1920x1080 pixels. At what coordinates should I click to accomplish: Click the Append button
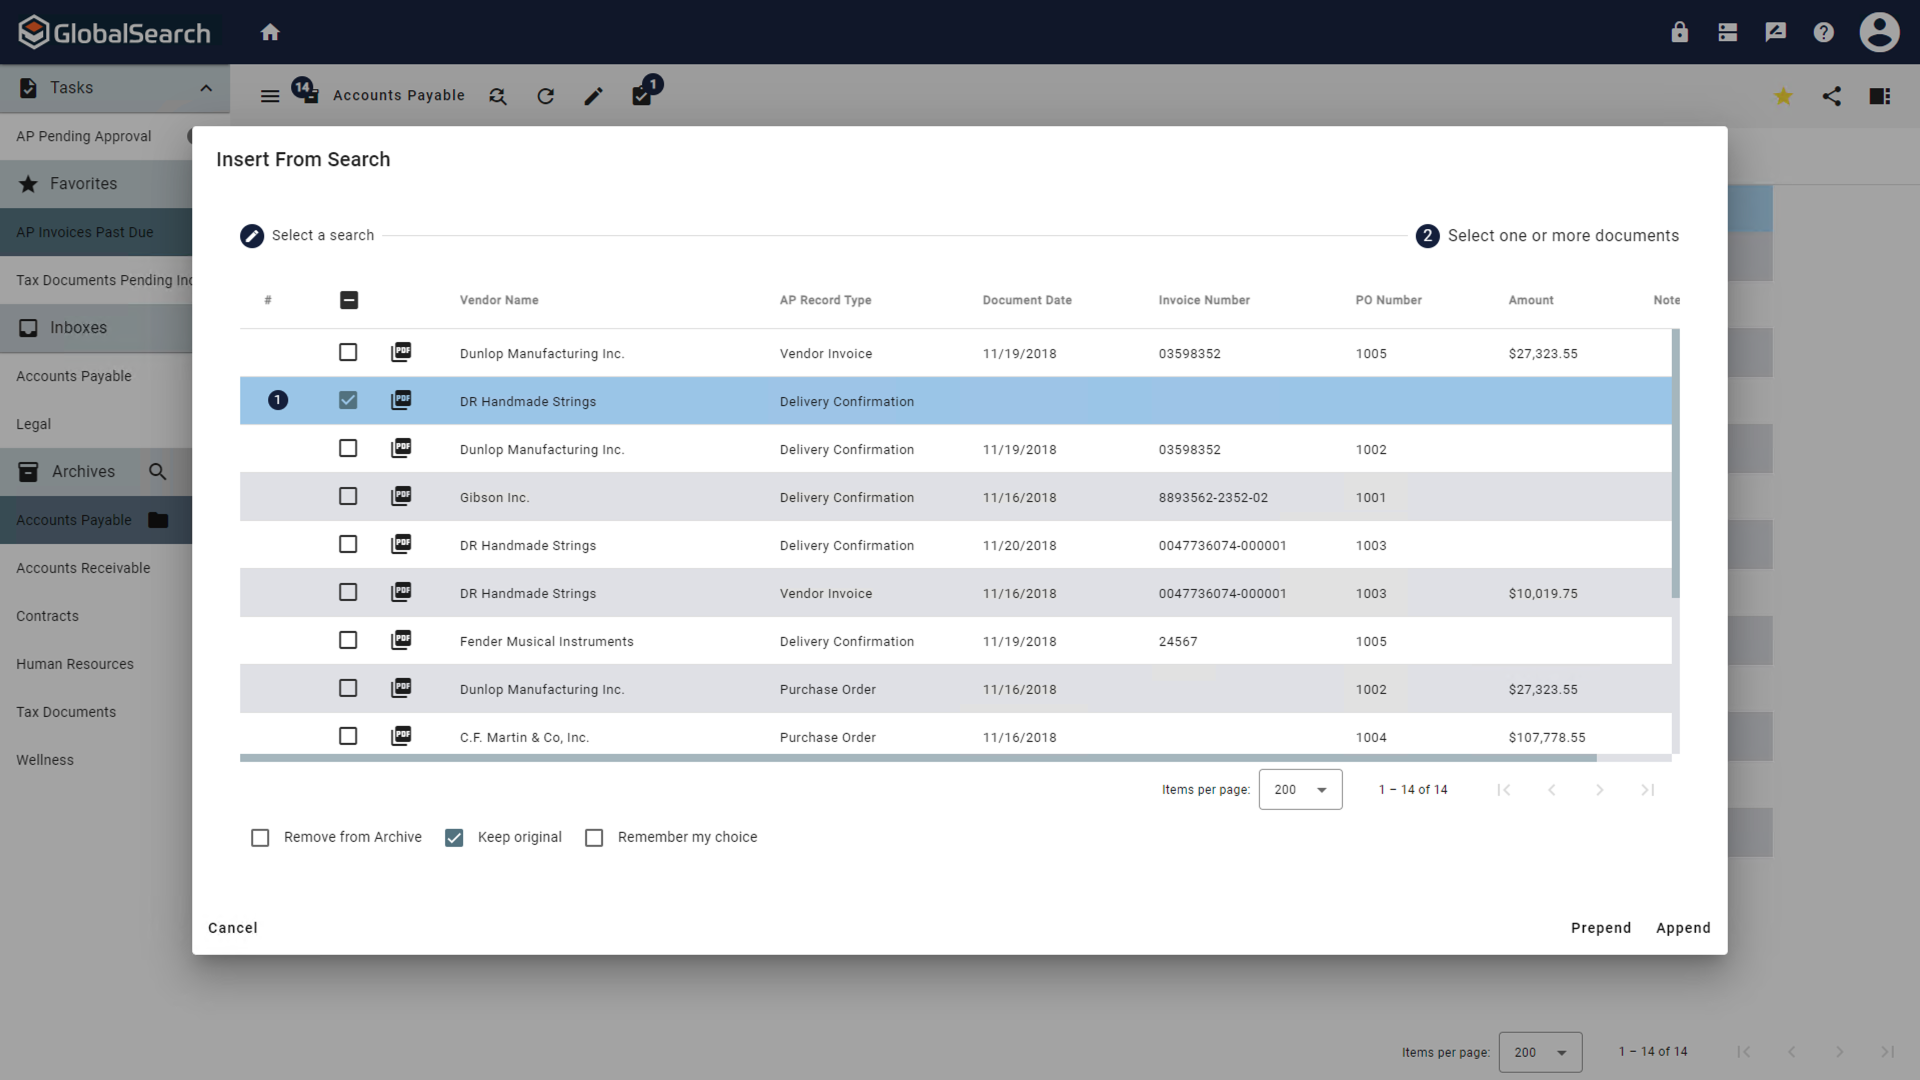coord(1683,928)
